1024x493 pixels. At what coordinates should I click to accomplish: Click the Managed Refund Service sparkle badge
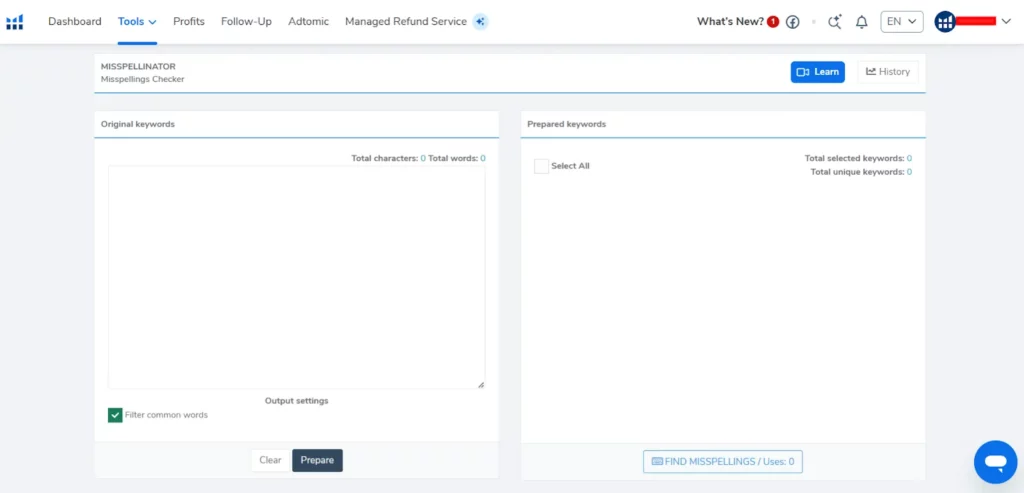(x=480, y=22)
